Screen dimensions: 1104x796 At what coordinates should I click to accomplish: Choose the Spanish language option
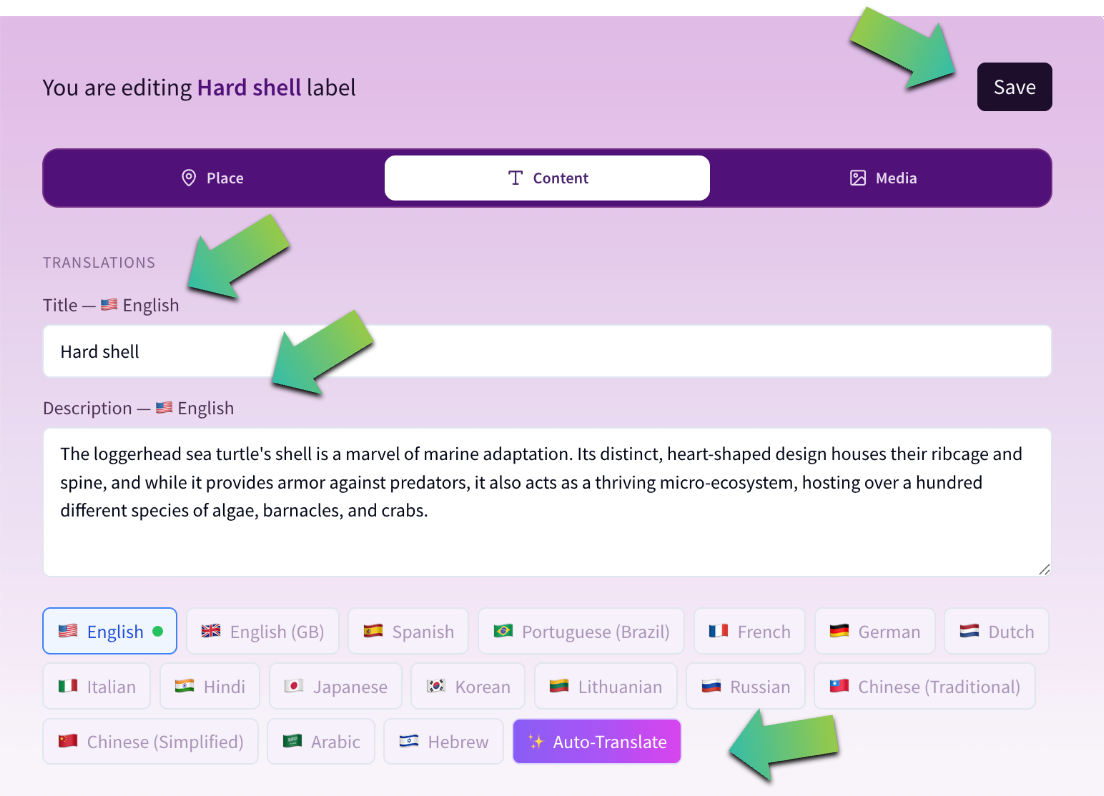[408, 631]
